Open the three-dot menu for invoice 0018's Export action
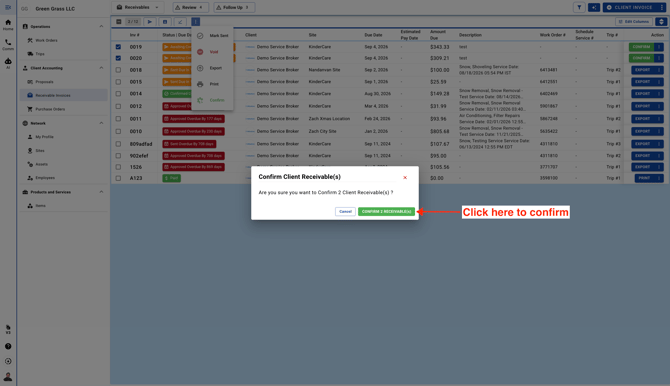670x386 pixels. tap(659, 70)
